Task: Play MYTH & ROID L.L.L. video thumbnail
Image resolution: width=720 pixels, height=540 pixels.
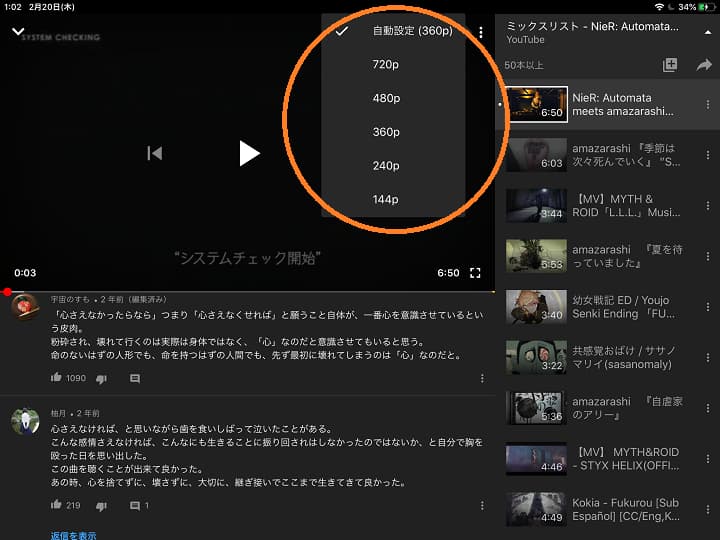Action: pyautogui.click(x=536, y=205)
